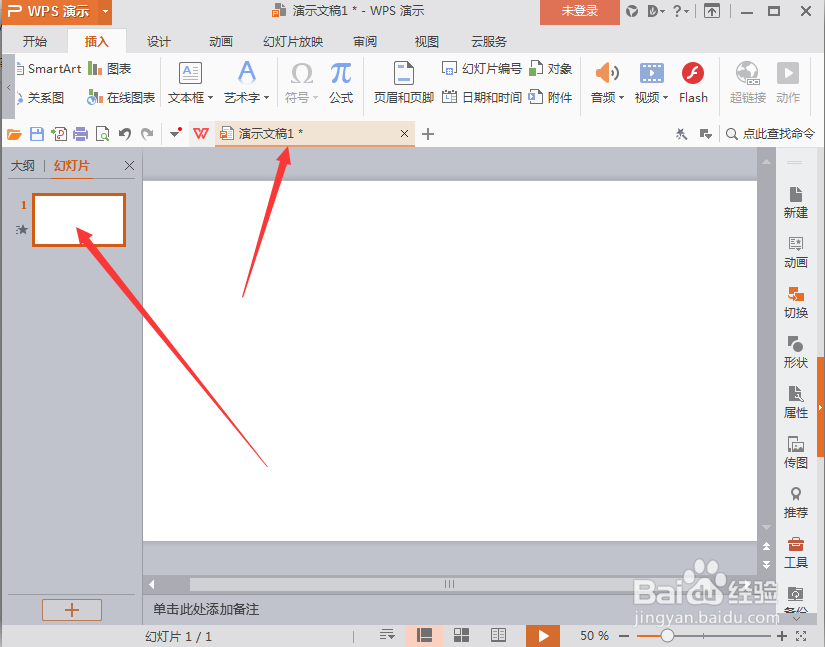Expand the WPS 演示 application menu arrow

click(106, 11)
